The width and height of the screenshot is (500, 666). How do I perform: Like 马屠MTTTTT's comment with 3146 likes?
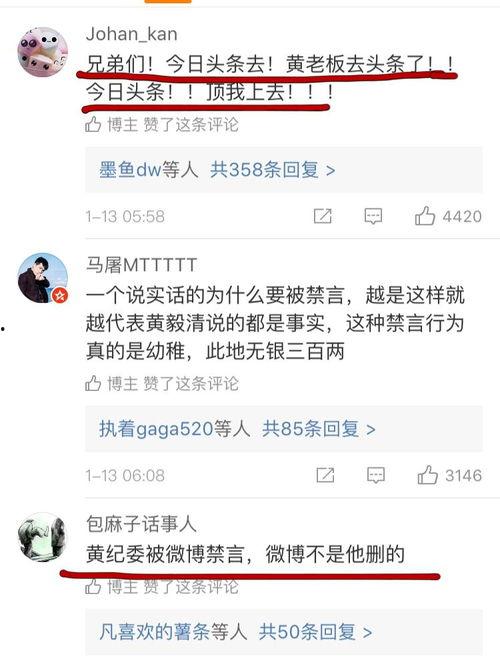point(428,475)
